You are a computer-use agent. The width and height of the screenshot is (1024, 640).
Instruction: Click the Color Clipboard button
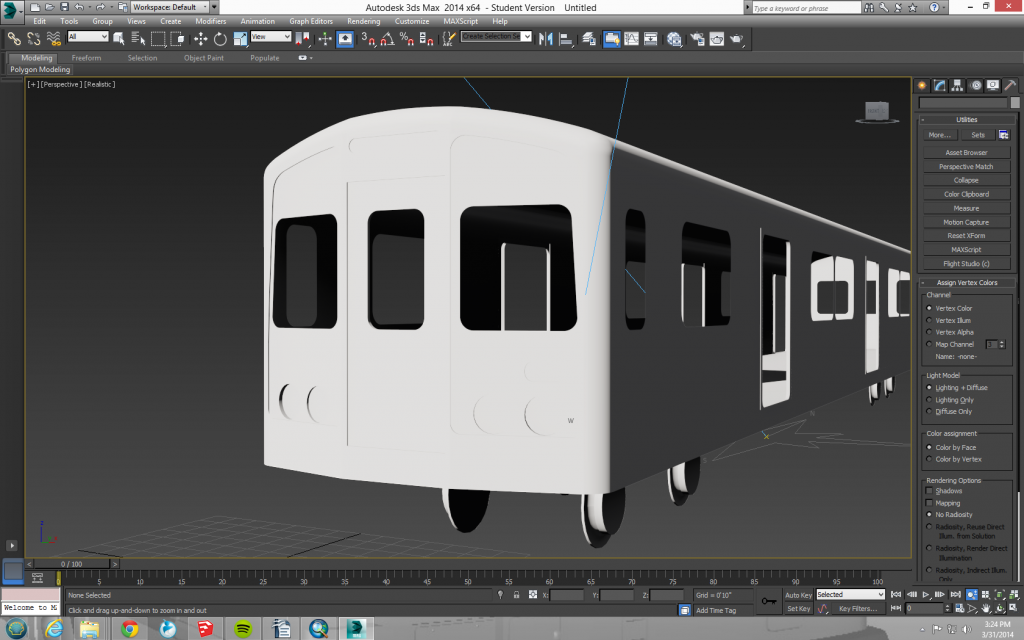[967, 195]
